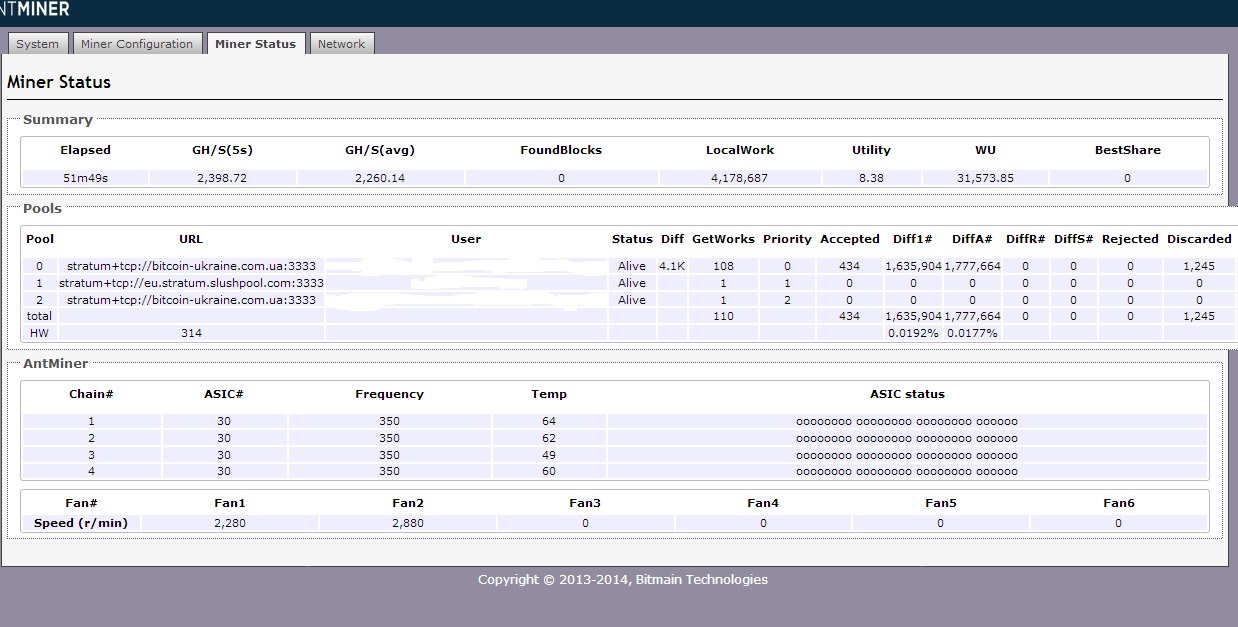Click Fan2 speed value 2,880

pyautogui.click(x=407, y=523)
